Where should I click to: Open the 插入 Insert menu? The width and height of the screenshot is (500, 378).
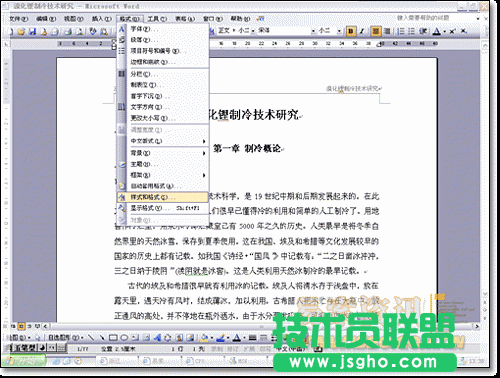(x=102, y=19)
